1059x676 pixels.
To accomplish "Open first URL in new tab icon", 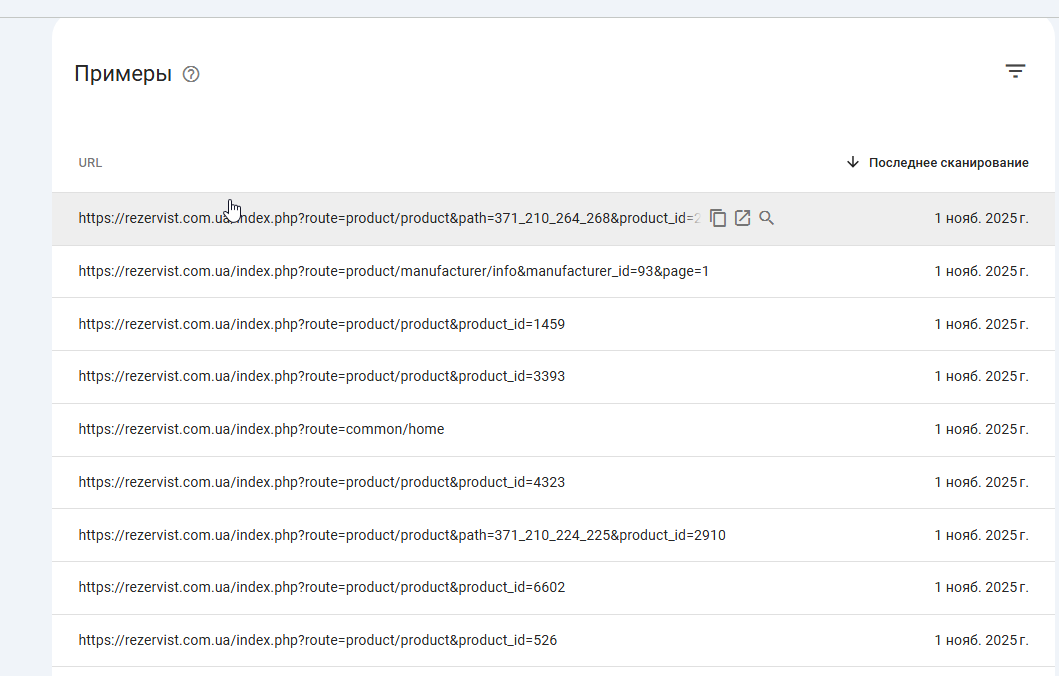I will (x=742, y=218).
